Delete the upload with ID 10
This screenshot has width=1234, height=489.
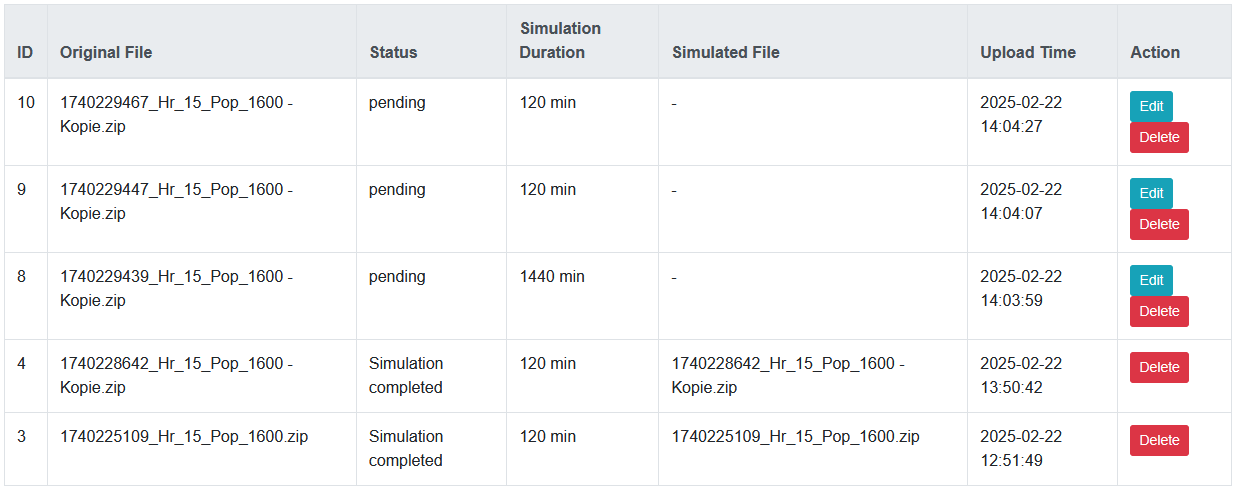pos(1159,137)
